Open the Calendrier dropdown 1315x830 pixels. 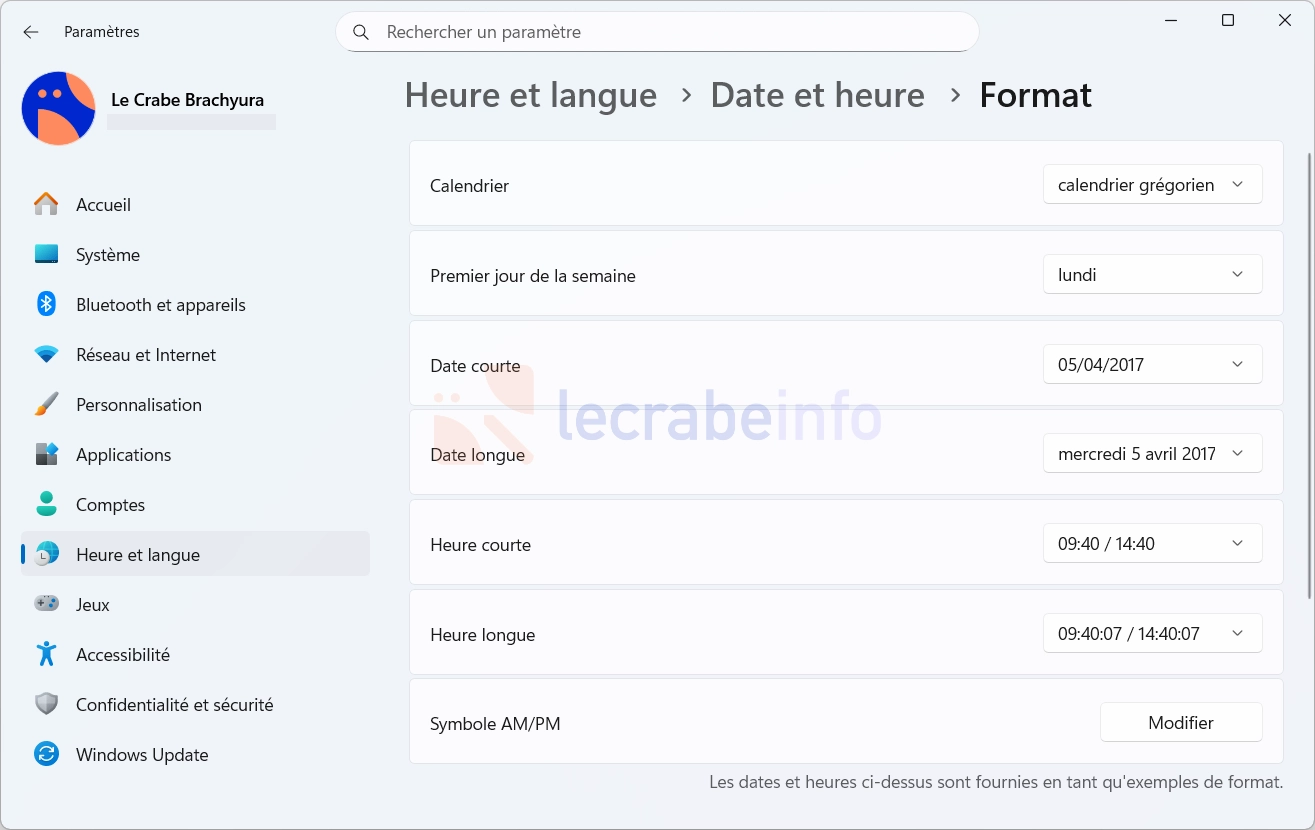tap(1152, 185)
